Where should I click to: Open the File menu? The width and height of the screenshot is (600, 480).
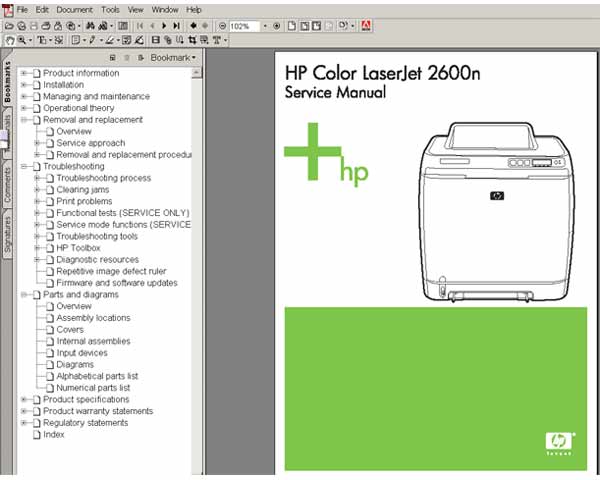point(22,10)
